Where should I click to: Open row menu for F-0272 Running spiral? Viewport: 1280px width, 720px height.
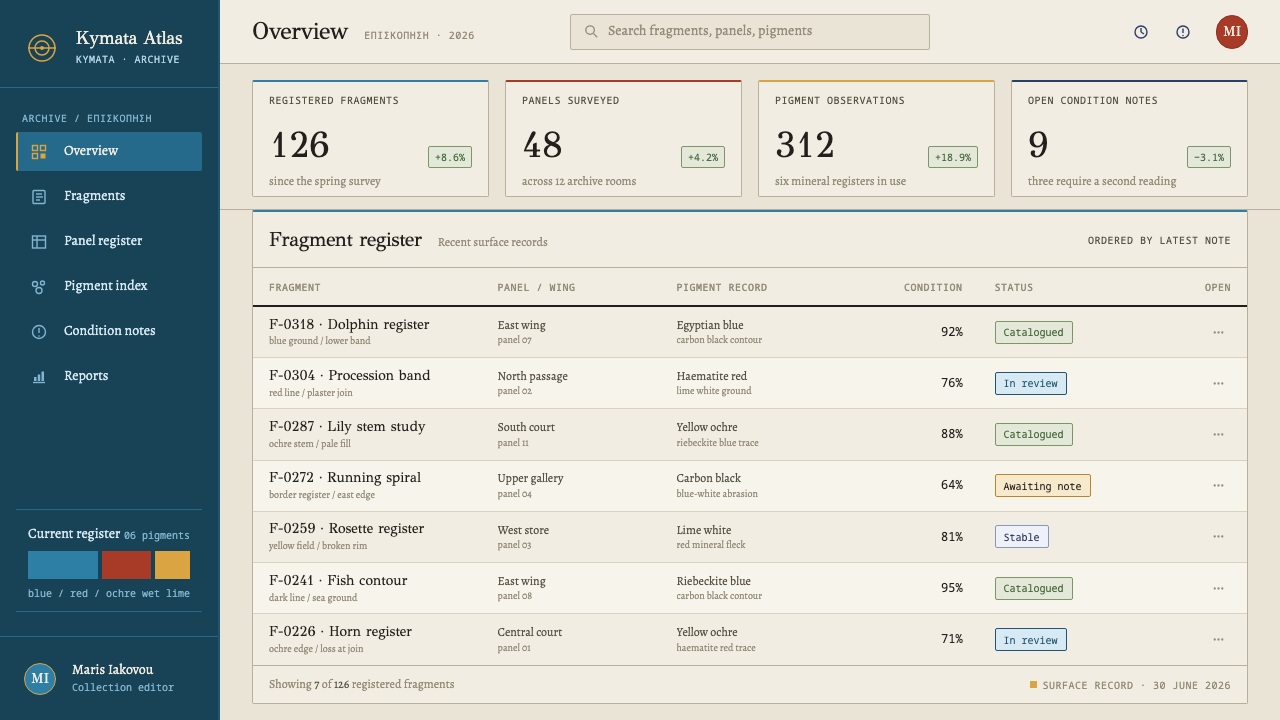pyautogui.click(x=1218, y=485)
